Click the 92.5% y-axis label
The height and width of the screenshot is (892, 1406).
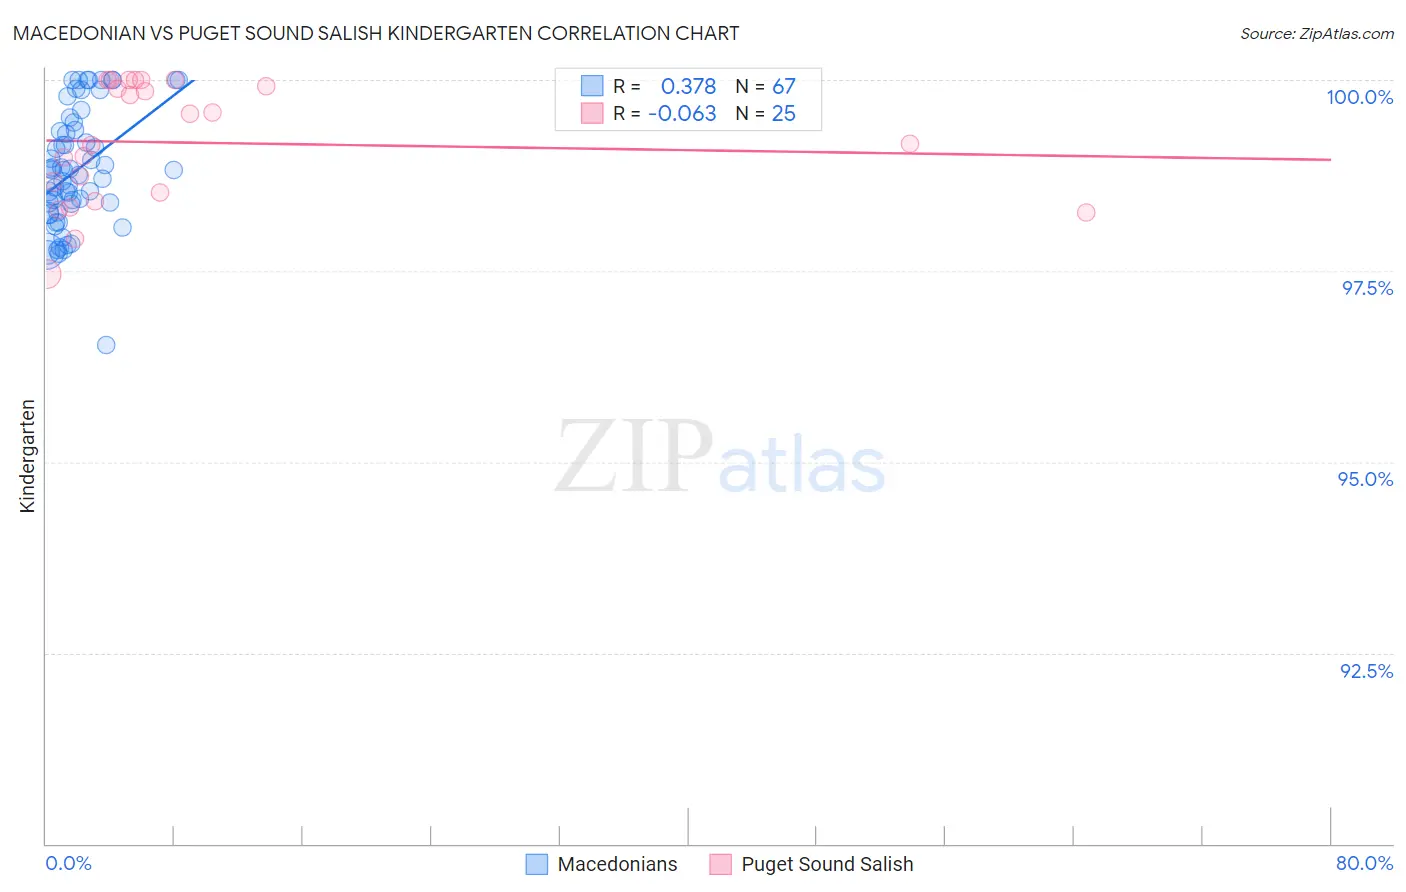[x=1366, y=671]
